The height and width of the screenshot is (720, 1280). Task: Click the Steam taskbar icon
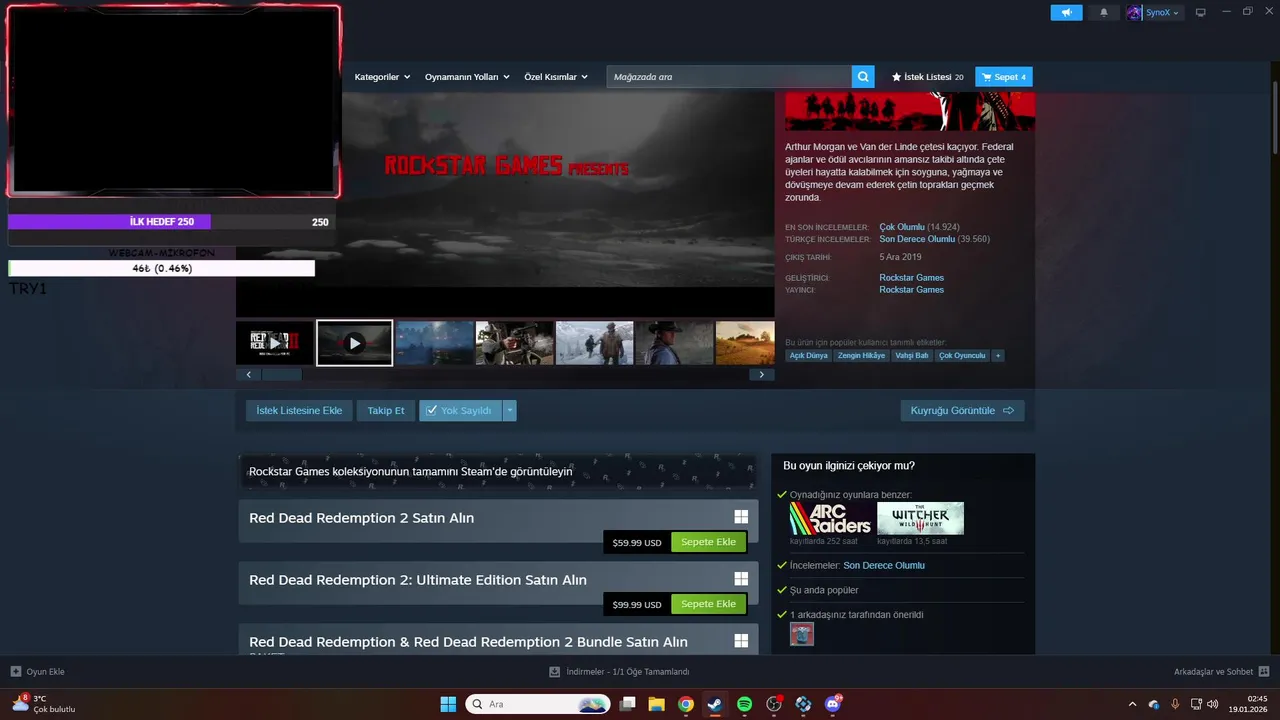[x=714, y=704]
